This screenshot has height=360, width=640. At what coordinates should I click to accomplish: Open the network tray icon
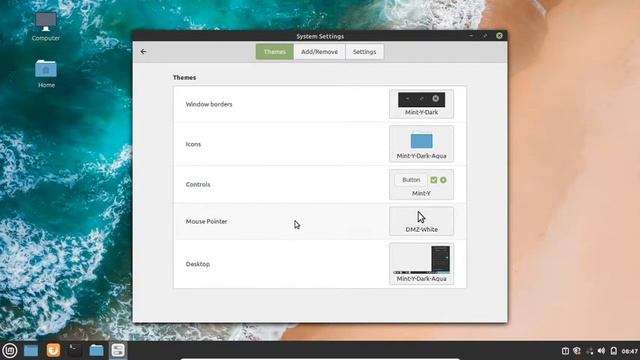coord(589,351)
